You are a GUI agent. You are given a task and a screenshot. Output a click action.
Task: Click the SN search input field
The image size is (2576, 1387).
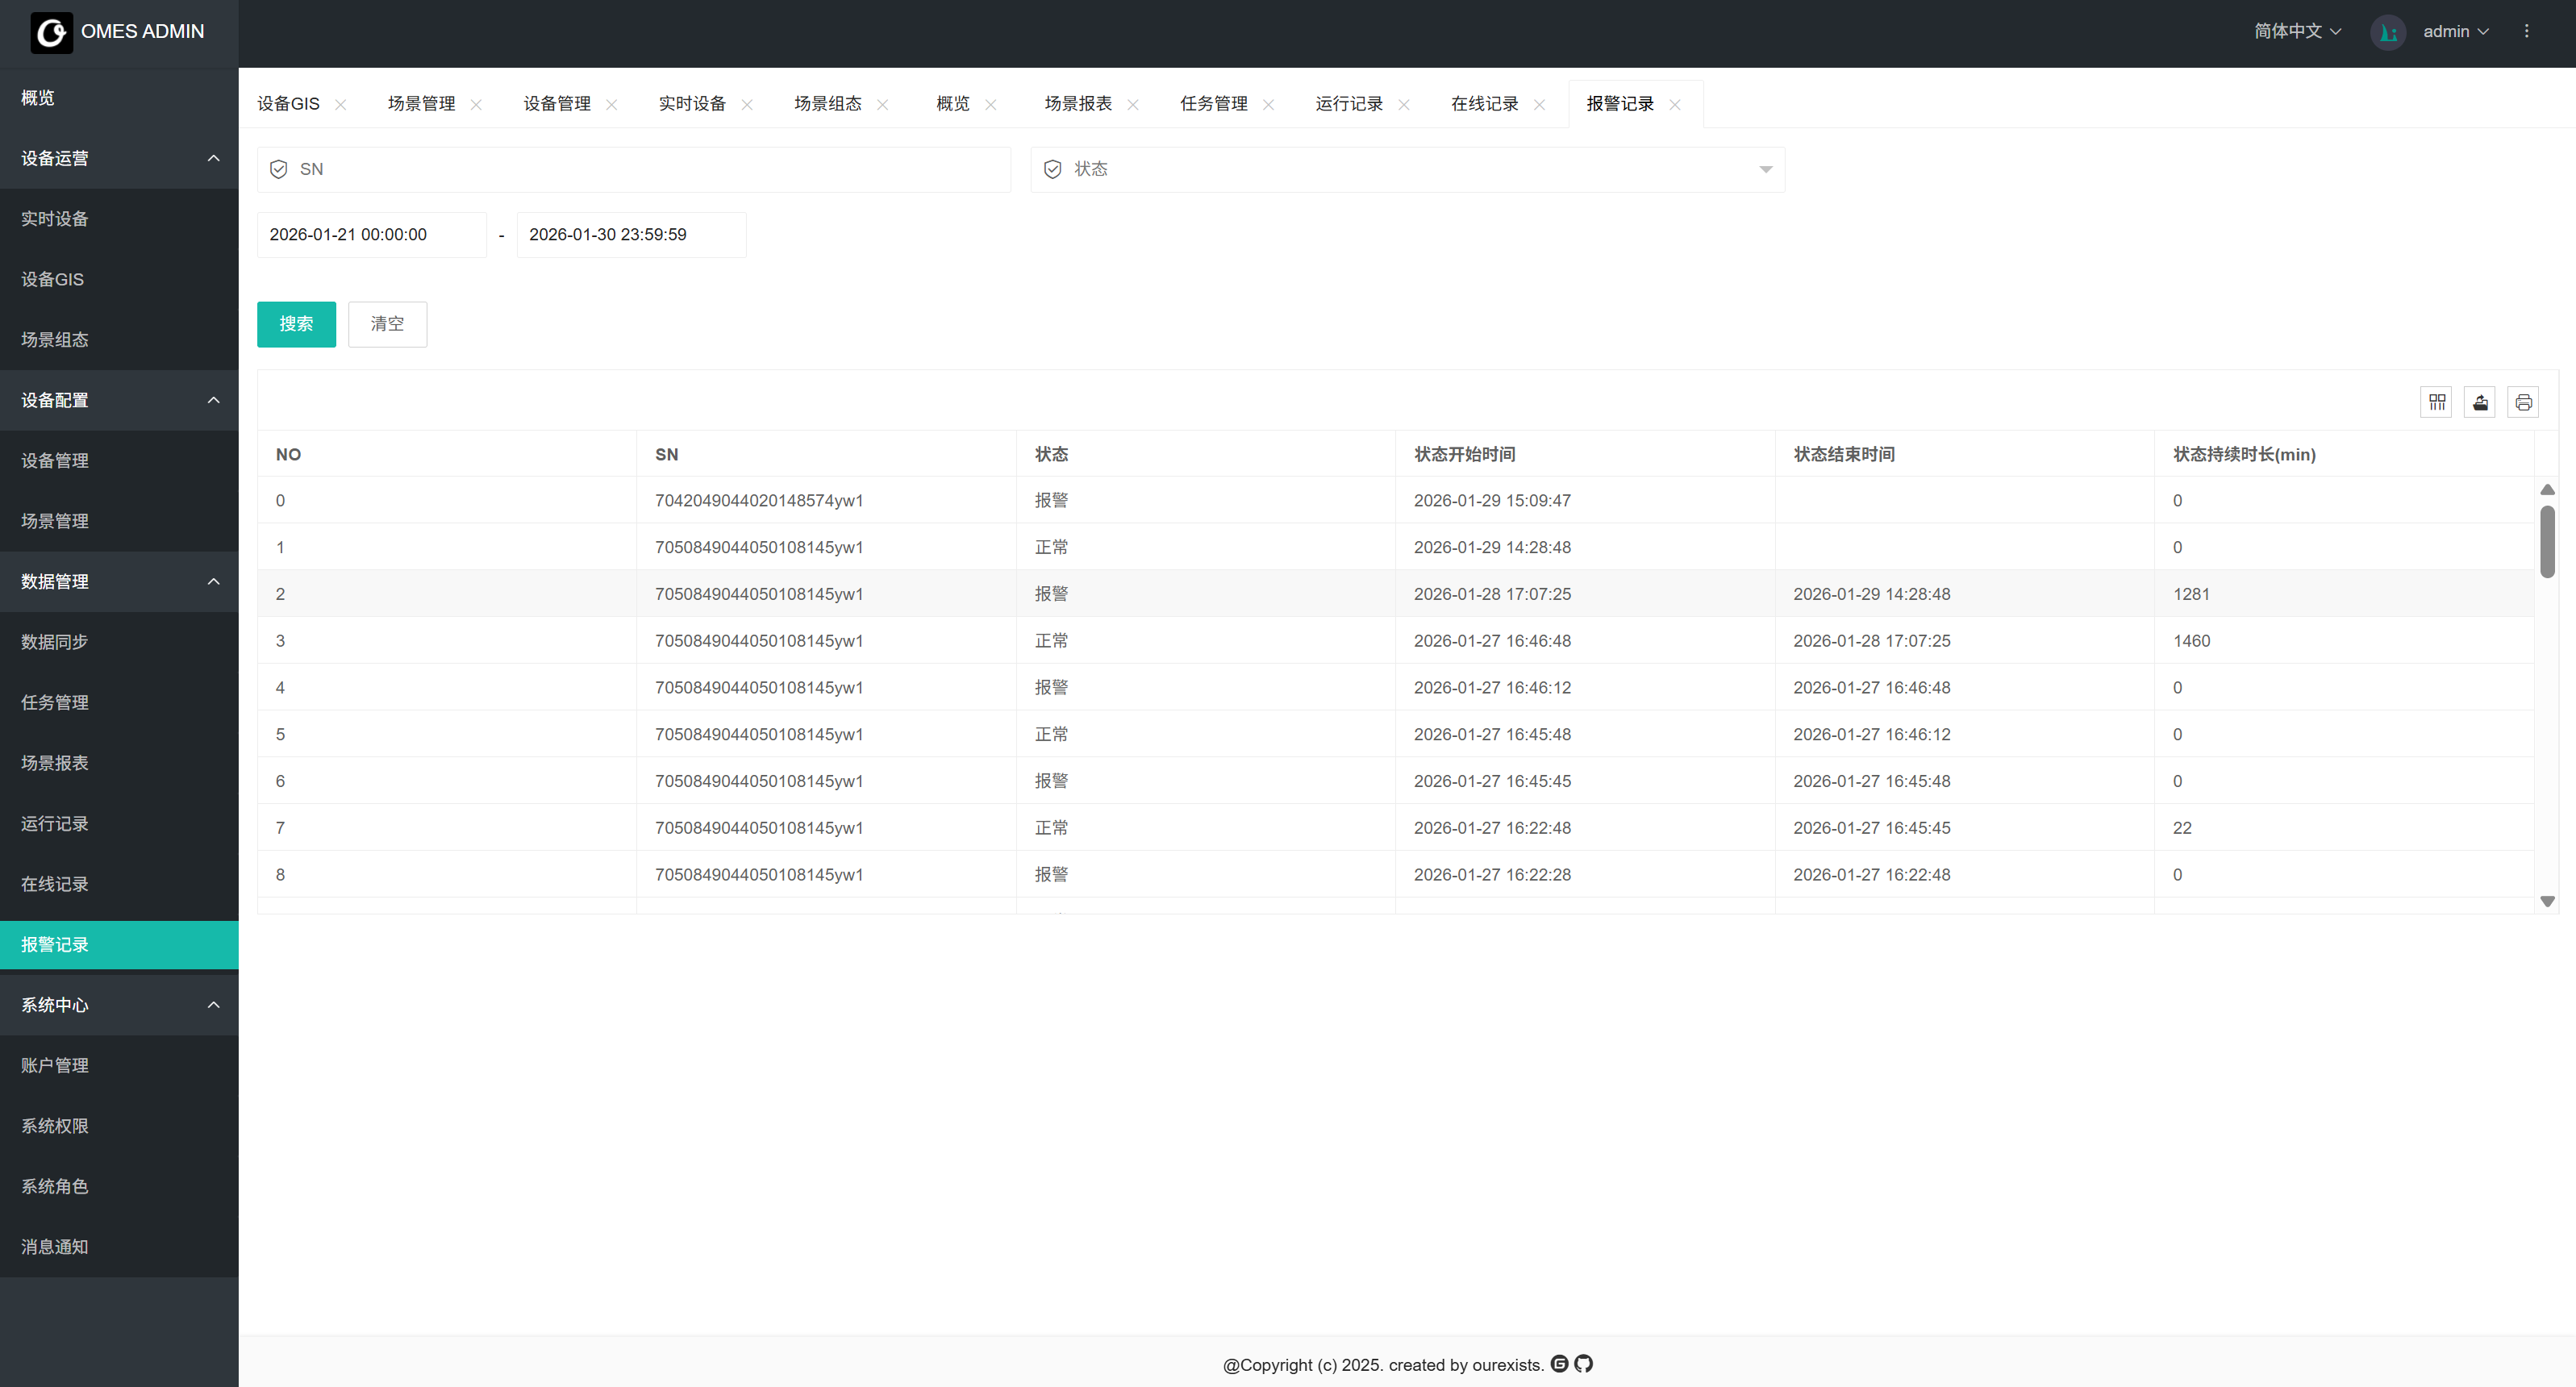tap(640, 170)
